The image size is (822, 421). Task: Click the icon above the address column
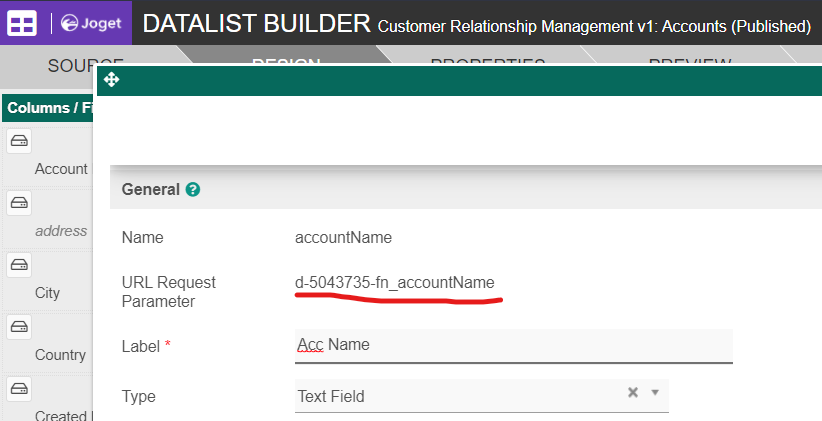point(19,203)
